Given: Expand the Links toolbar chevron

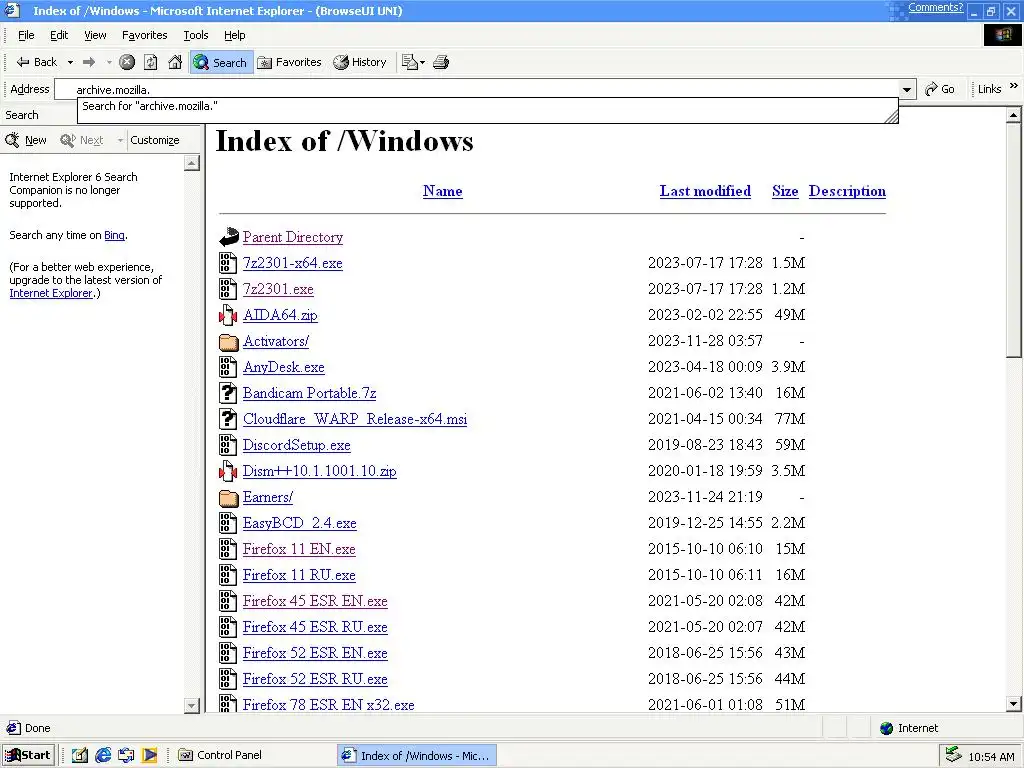Looking at the screenshot, I should pyautogui.click(x=1014, y=86).
